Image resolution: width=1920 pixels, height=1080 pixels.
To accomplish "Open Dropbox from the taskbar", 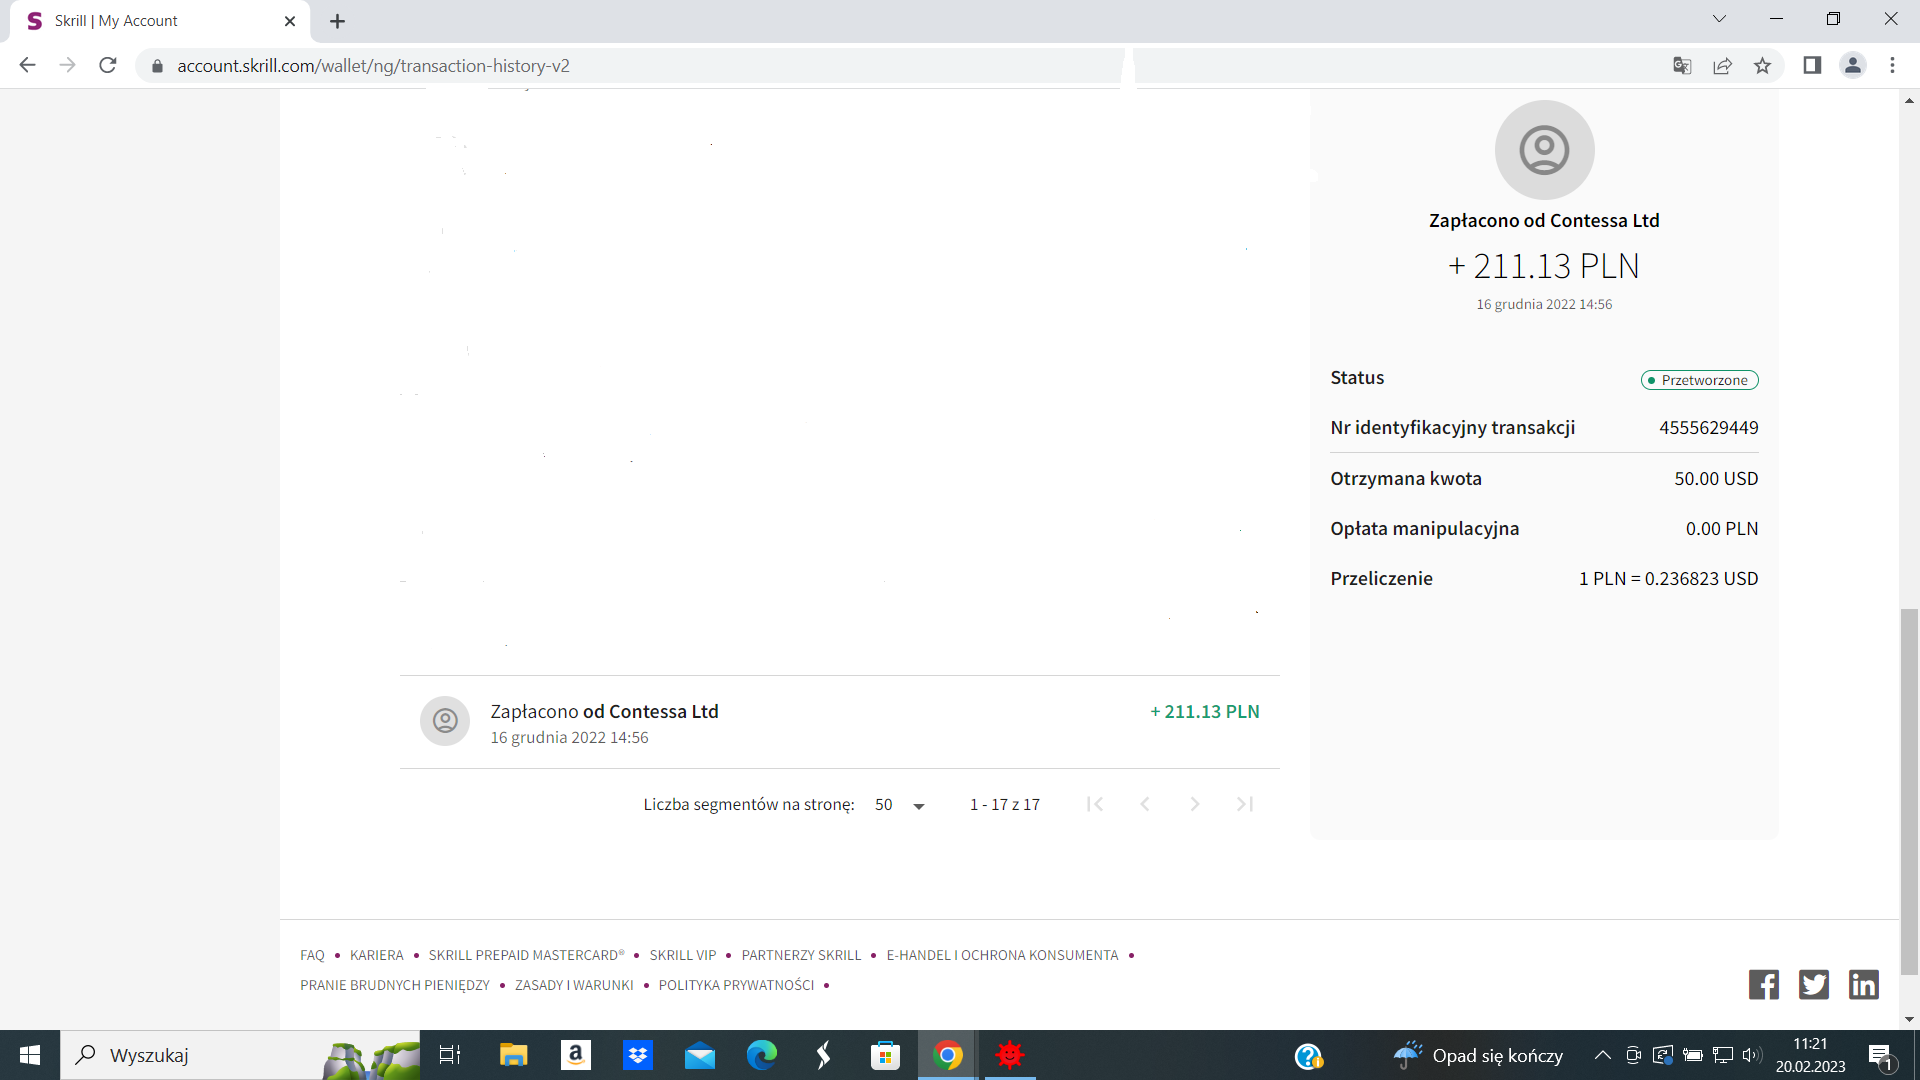I will tap(638, 1055).
